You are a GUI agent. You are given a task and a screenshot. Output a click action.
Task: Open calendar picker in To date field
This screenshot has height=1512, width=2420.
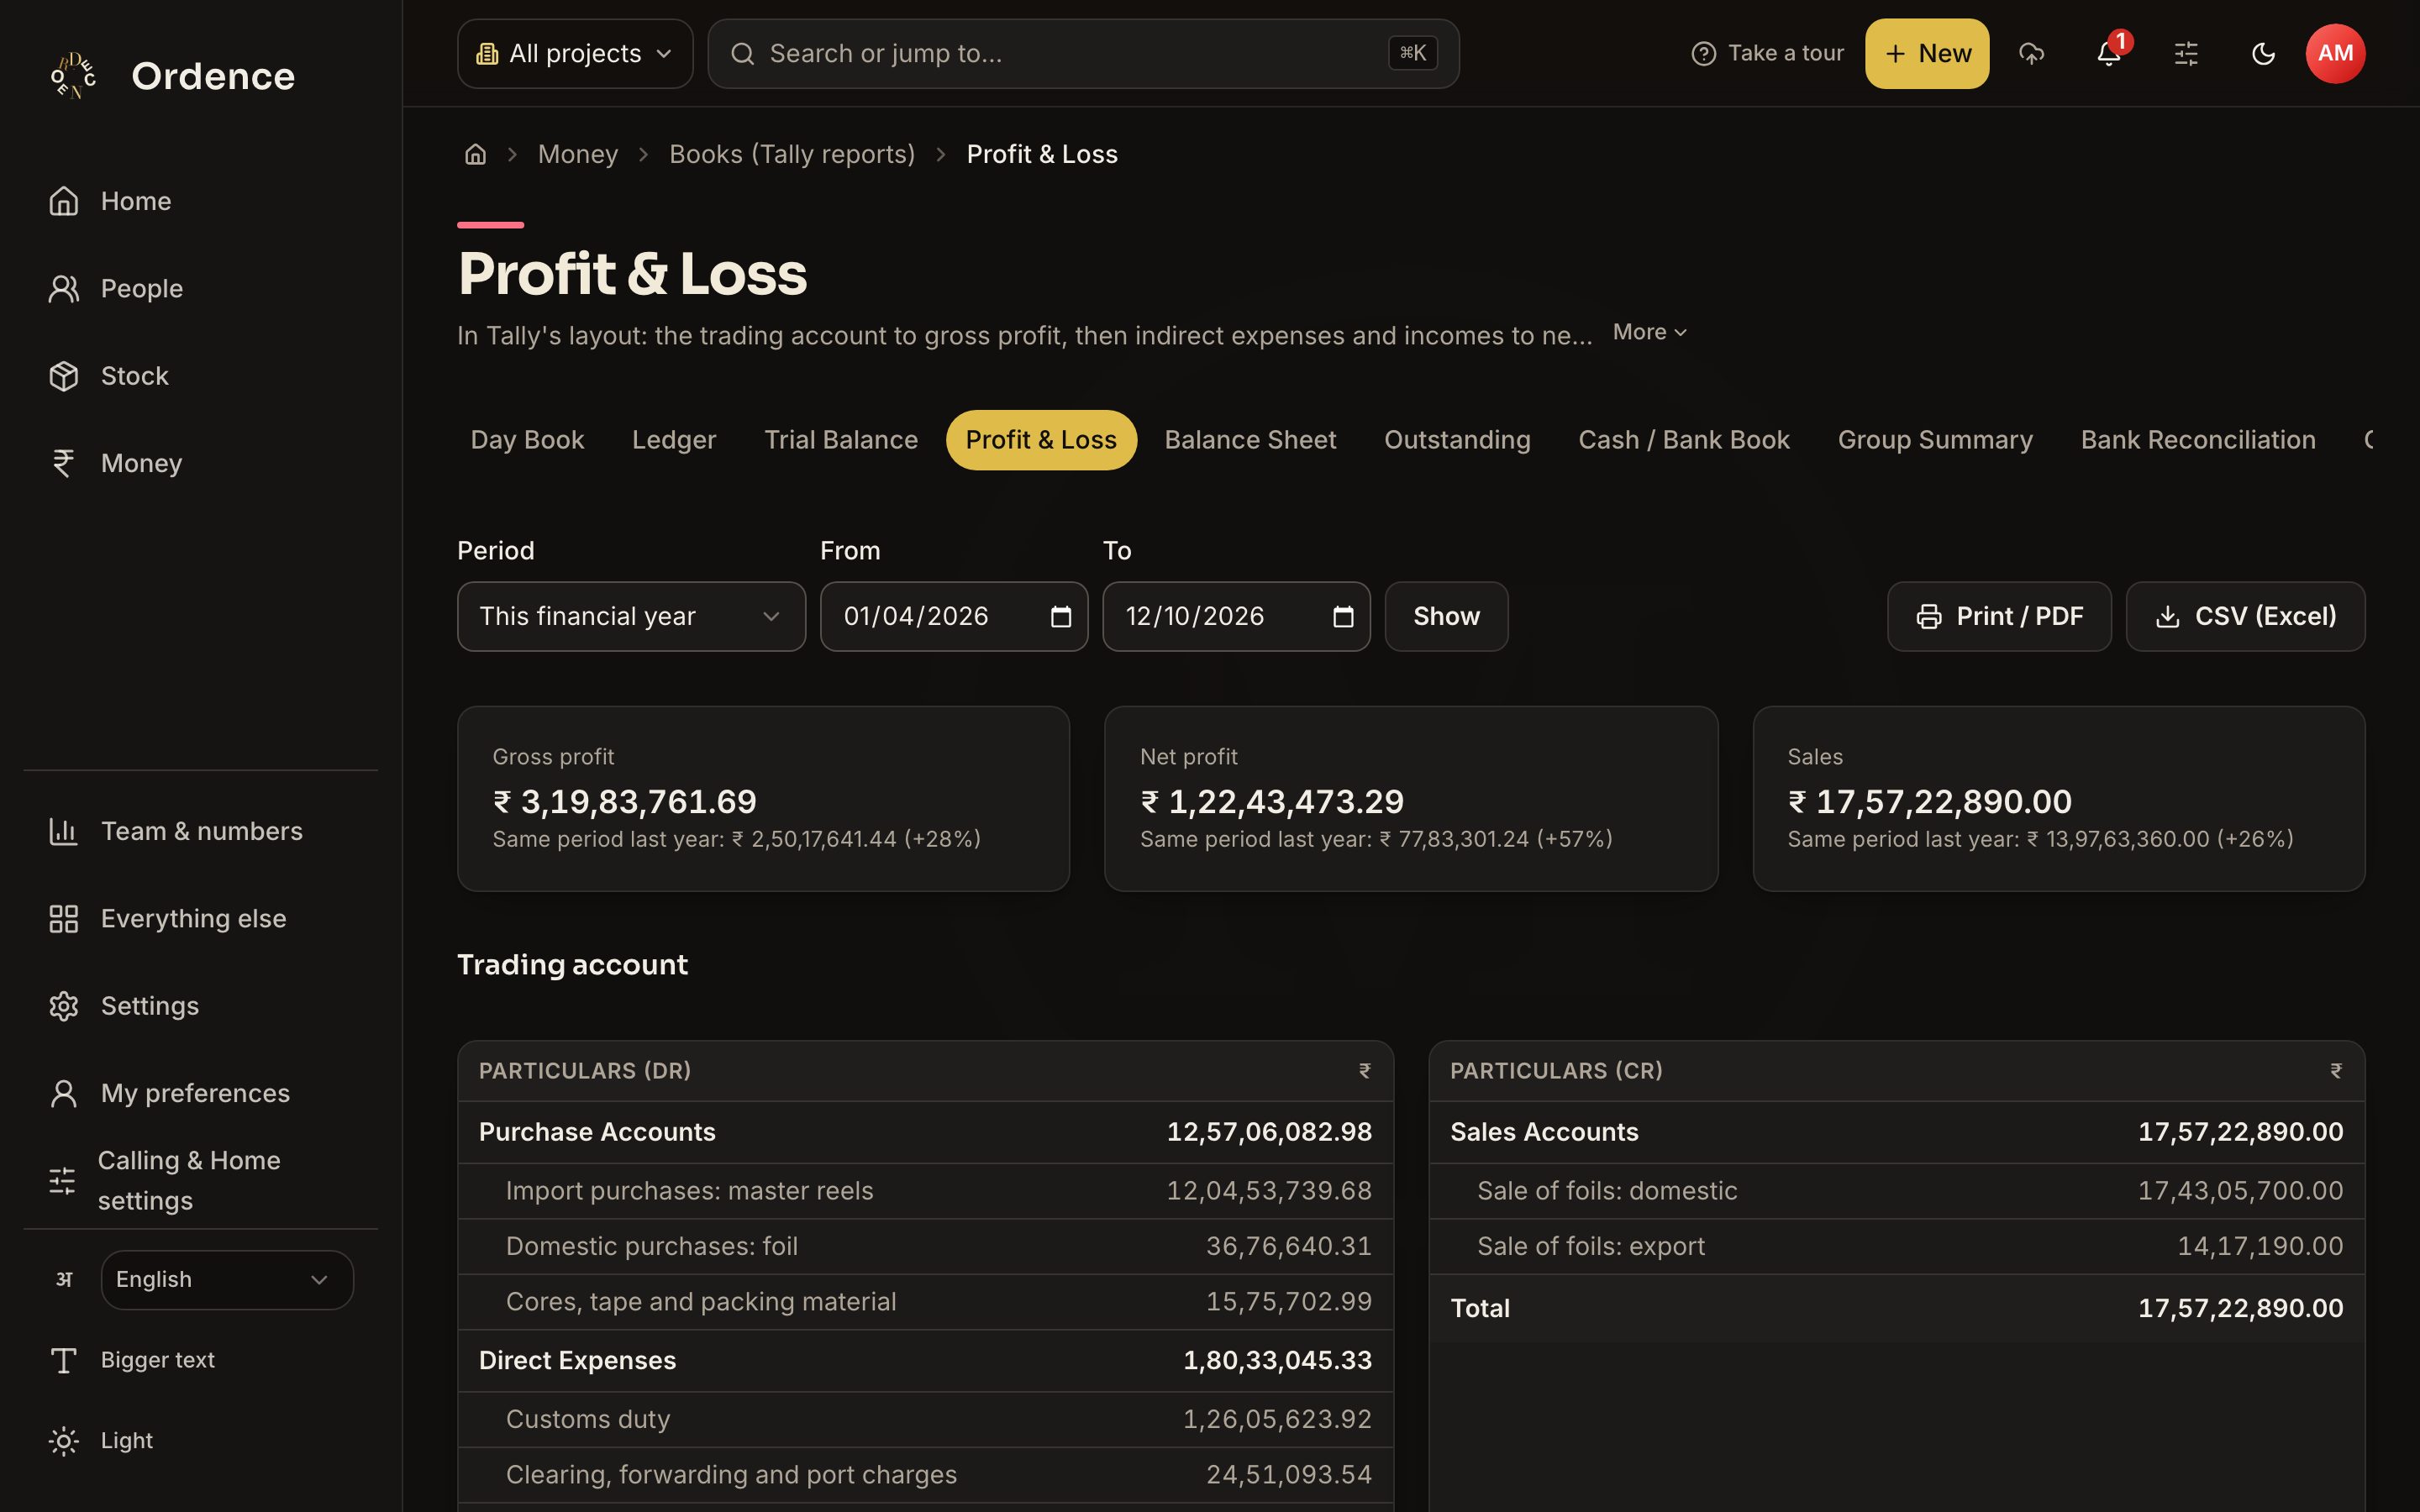coord(1343,617)
